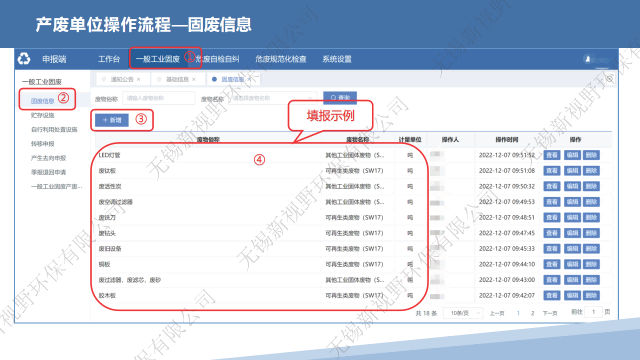
Task: Click the 下一页 next page link
Action: tap(550, 313)
